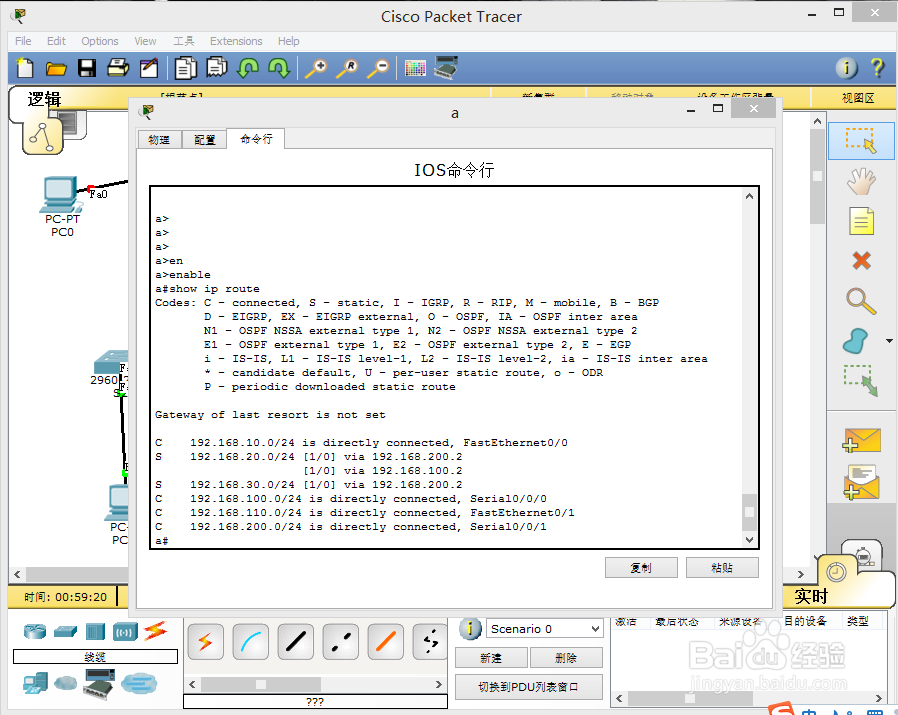Switch to 命令行 tab
The height and width of the screenshot is (715, 898).
coord(256,139)
